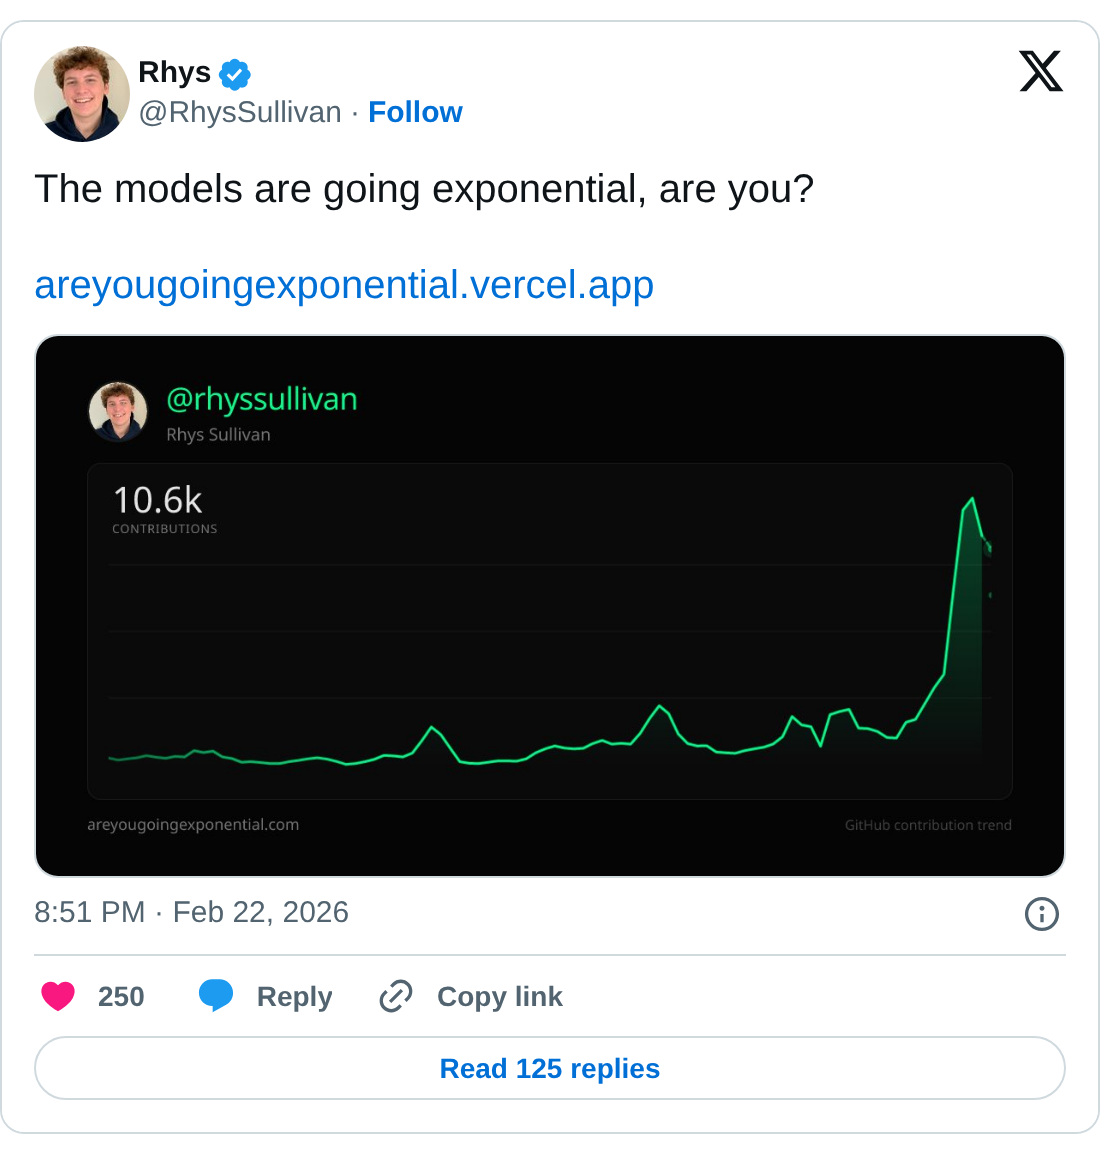The width and height of the screenshot is (1100, 1154).
Task: Click the blue reply bubble icon
Action: pyautogui.click(x=216, y=996)
